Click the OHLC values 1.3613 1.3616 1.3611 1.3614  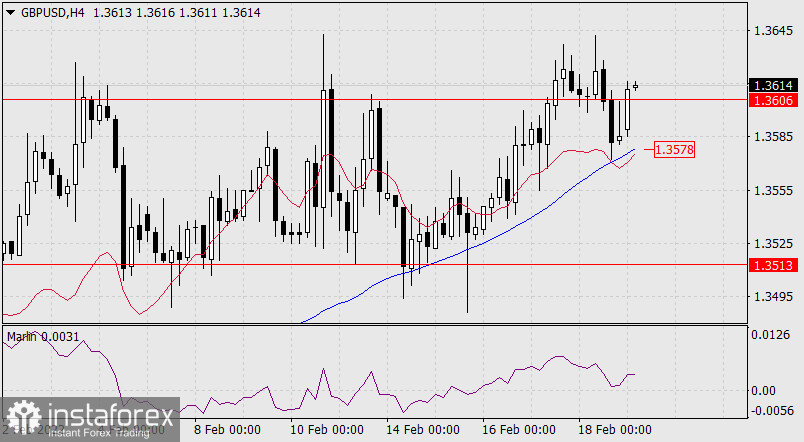tap(177, 12)
